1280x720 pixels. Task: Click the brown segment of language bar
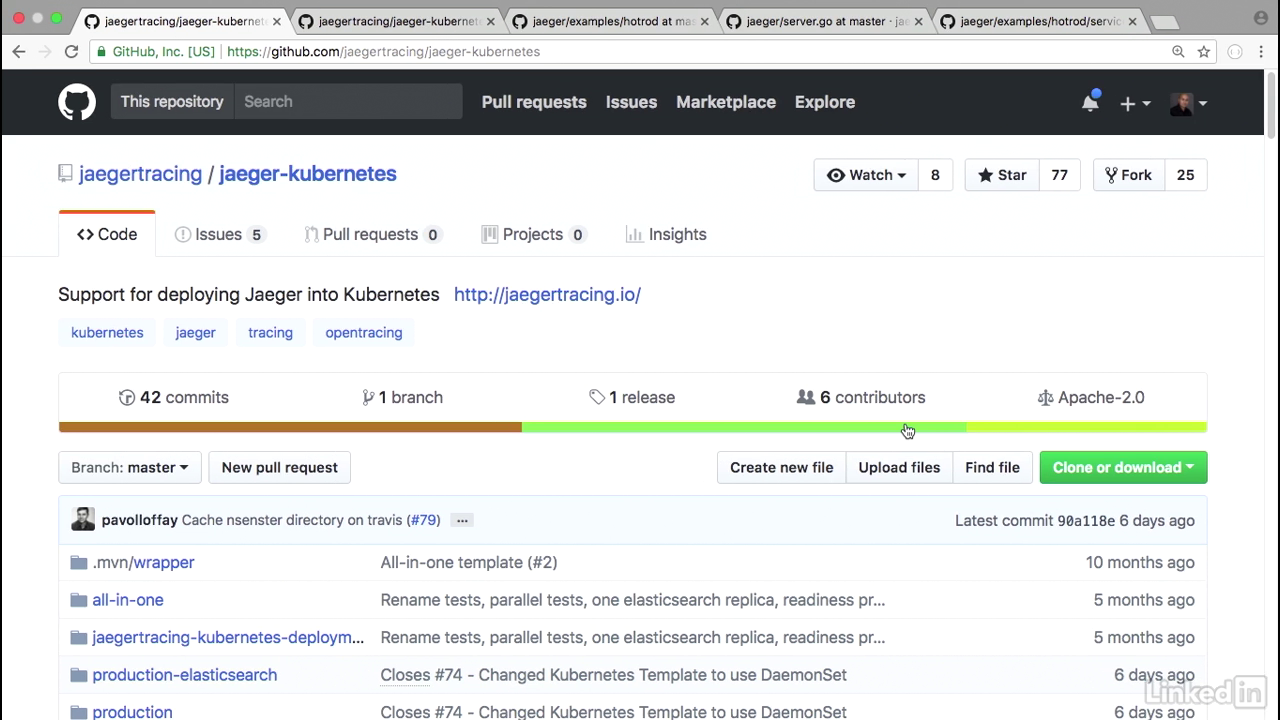pyautogui.click(x=290, y=427)
